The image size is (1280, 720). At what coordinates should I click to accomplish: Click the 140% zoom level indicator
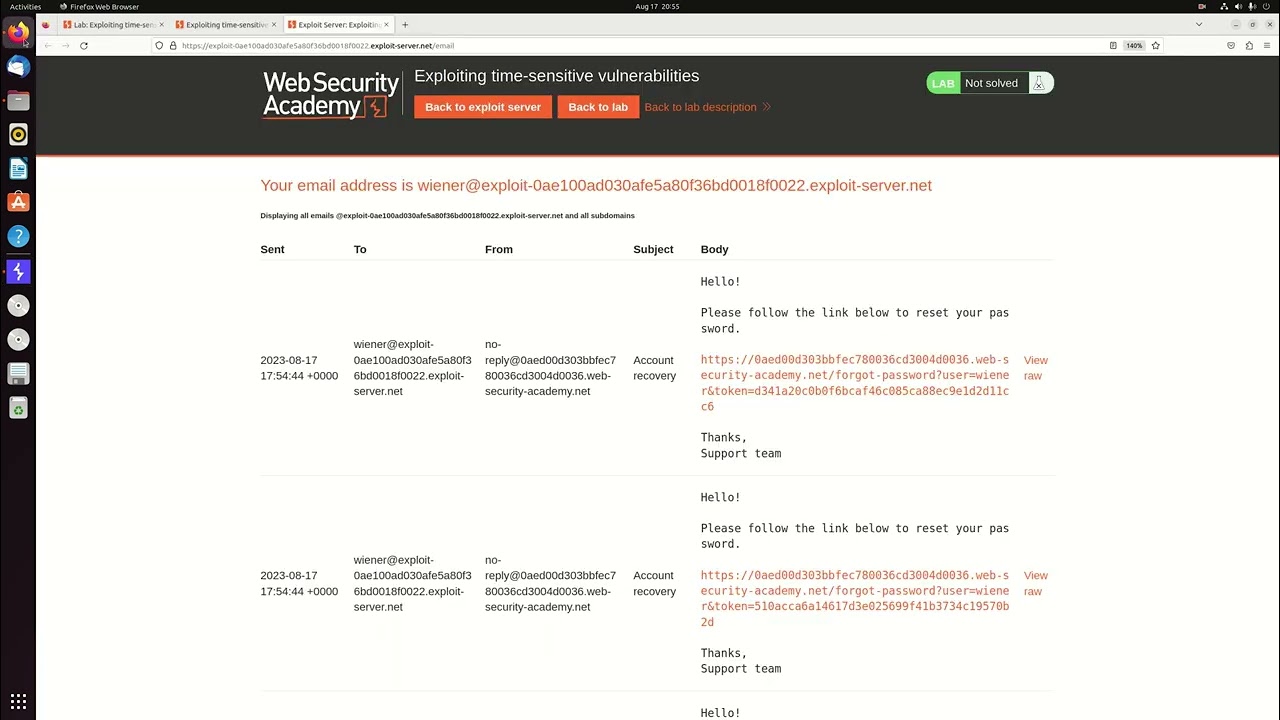[1134, 45]
